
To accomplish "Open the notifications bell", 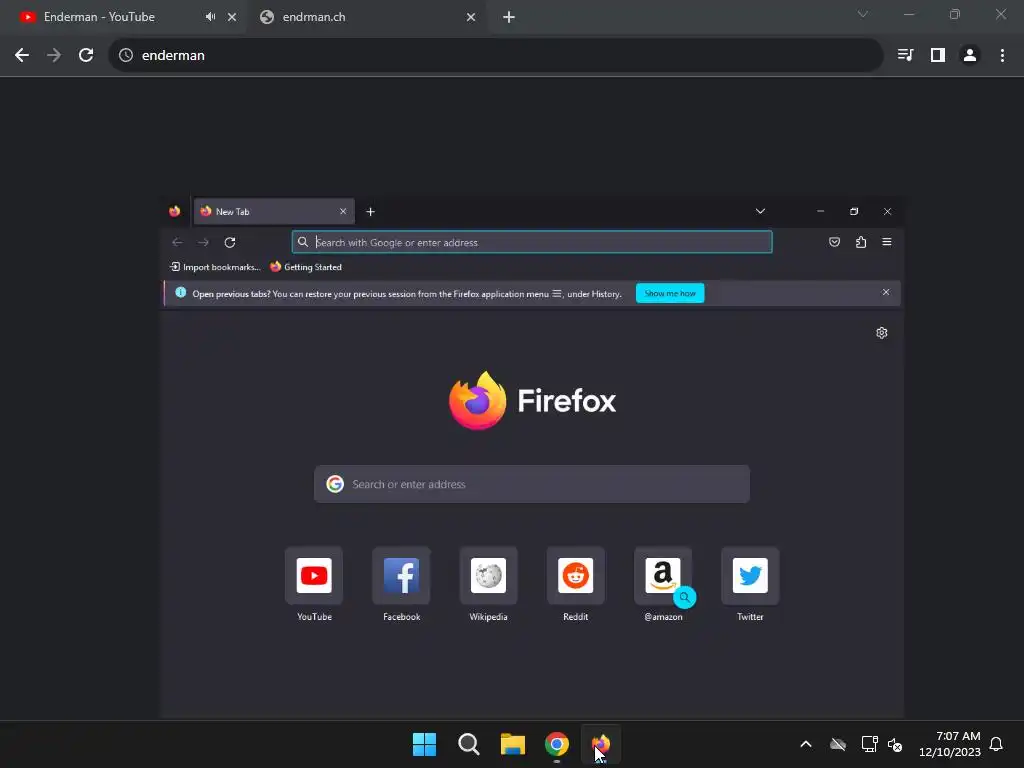I will click(996, 744).
